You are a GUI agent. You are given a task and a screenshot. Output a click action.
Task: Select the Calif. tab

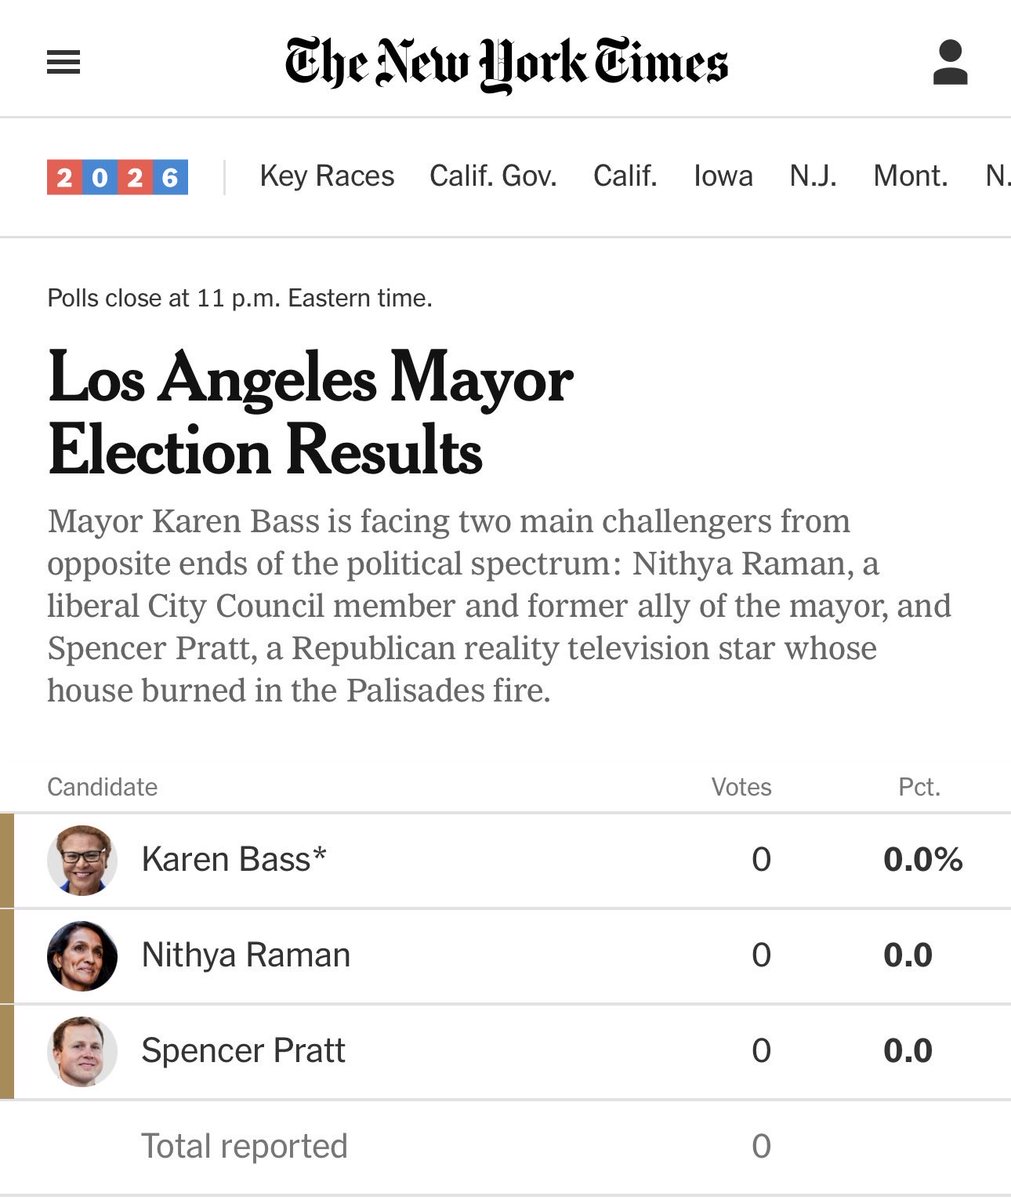(625, 176)
